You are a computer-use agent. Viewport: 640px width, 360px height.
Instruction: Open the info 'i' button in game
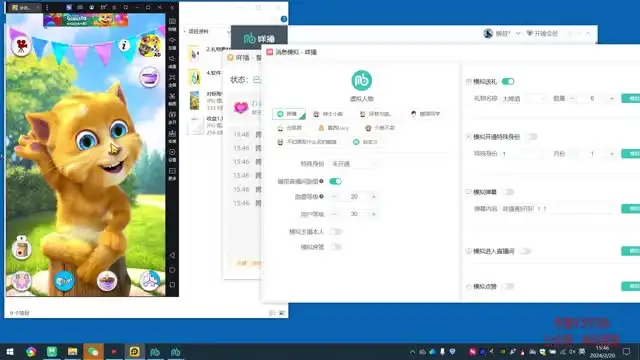[124, 45]
